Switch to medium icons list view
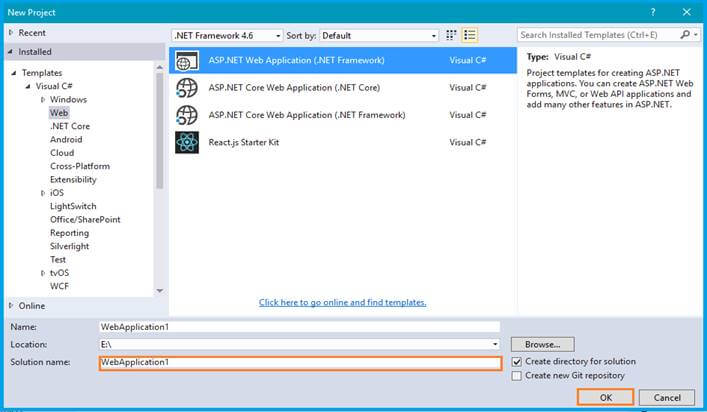The width and height of the screenshot is (707, 412). (469, 35)
